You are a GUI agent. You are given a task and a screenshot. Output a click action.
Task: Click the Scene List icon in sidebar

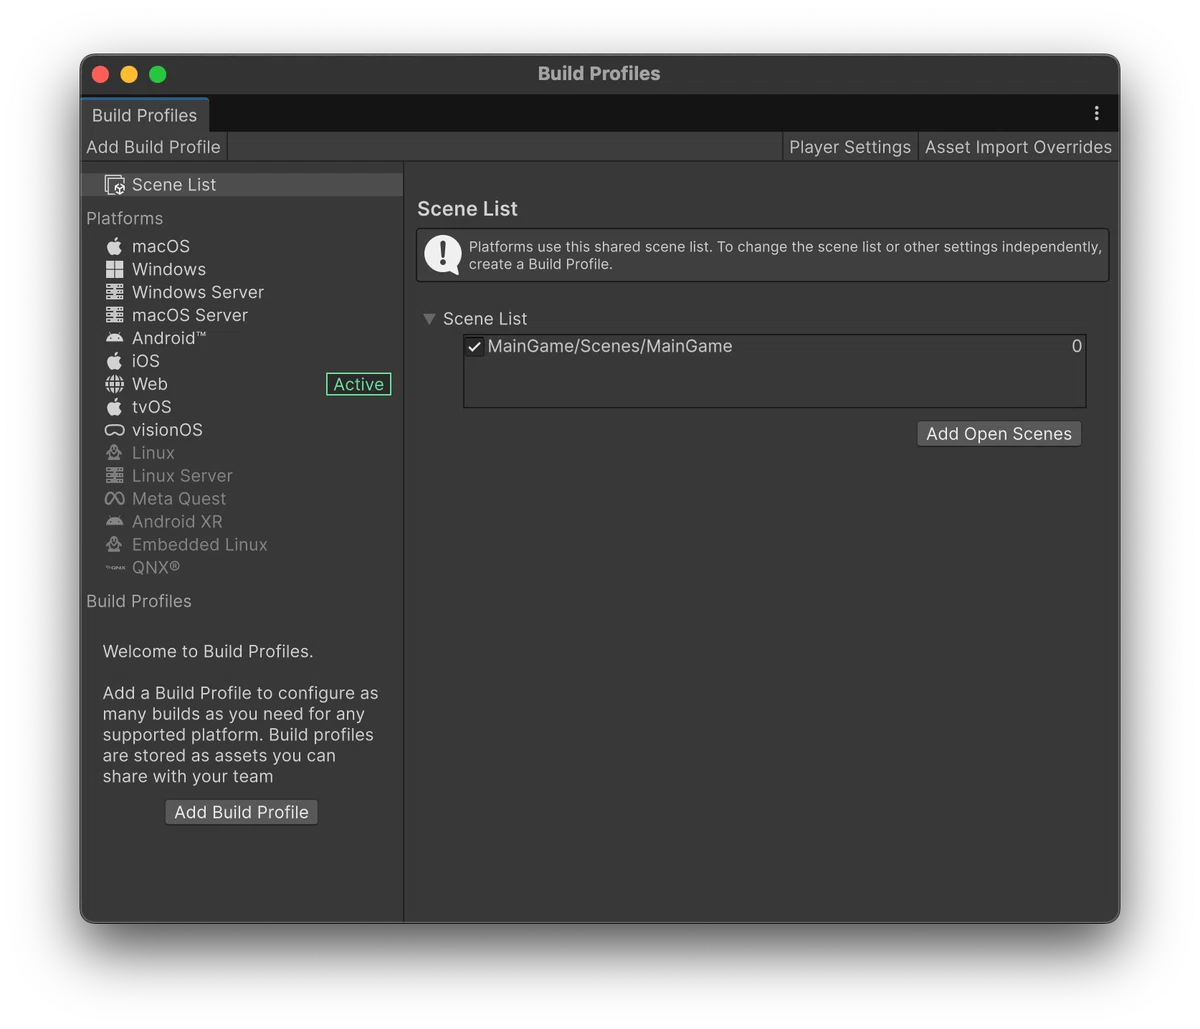[x=115, y=185]
